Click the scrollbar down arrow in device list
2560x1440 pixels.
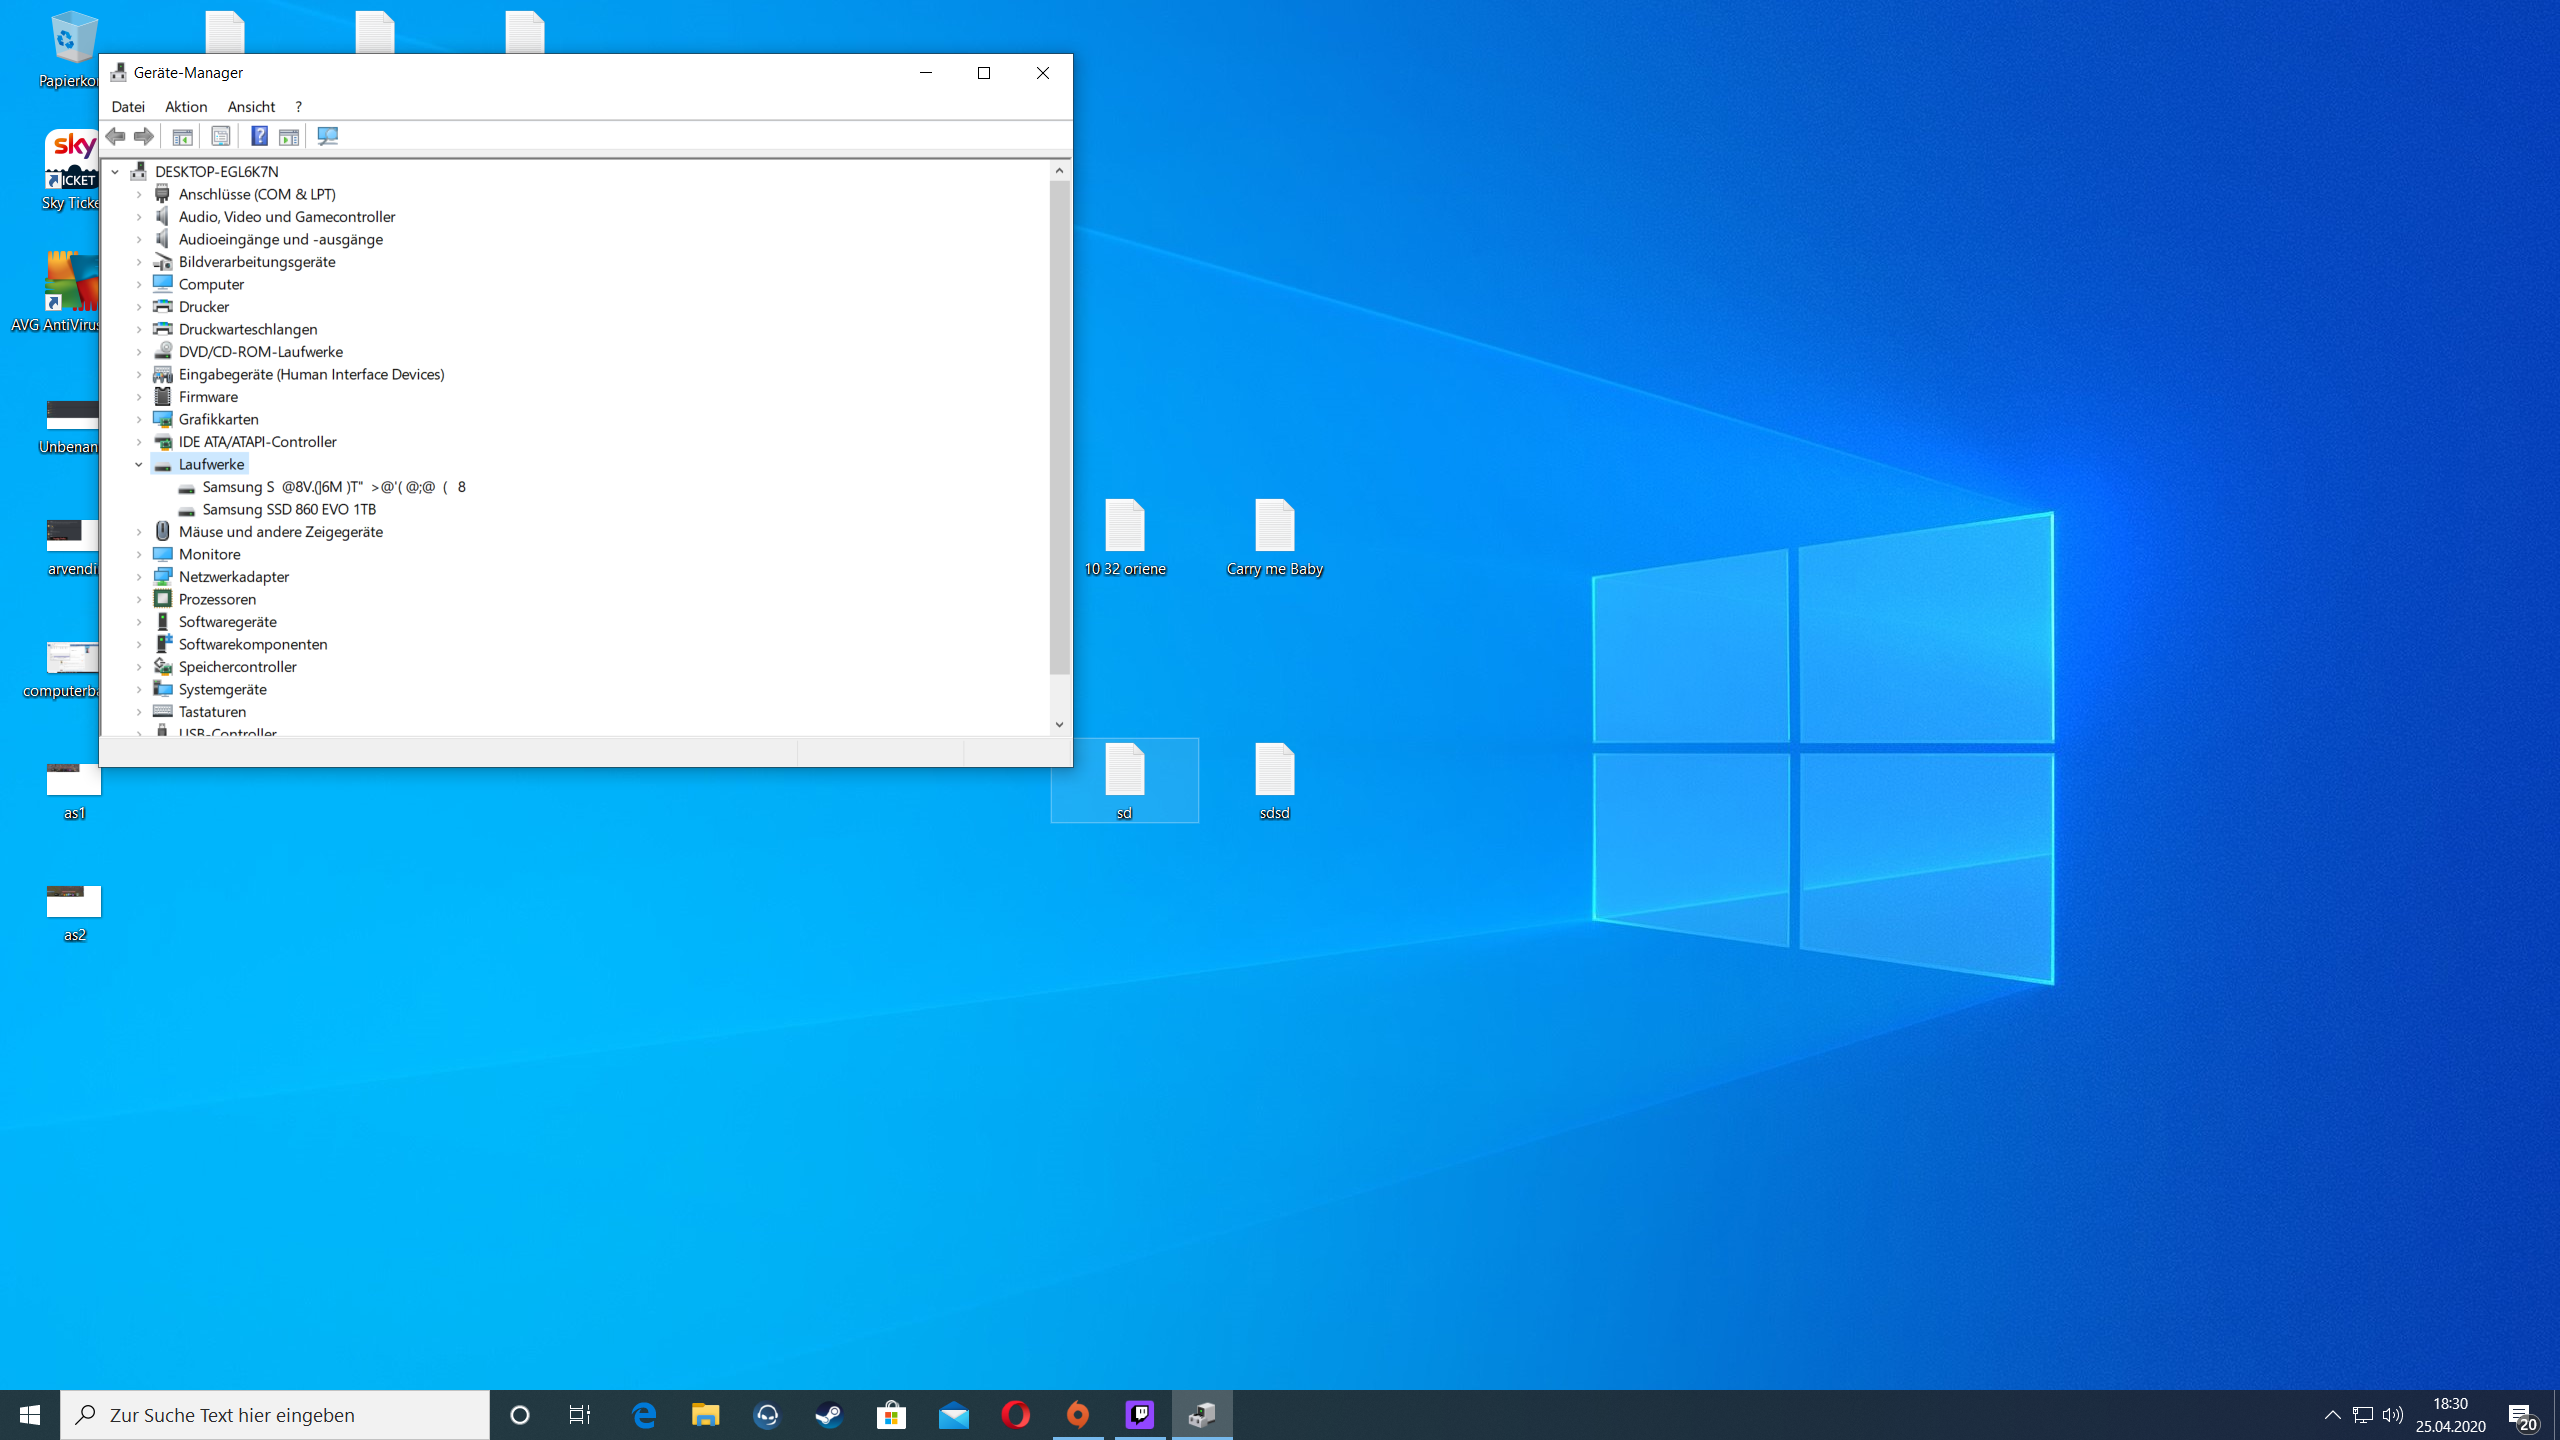1059,725
